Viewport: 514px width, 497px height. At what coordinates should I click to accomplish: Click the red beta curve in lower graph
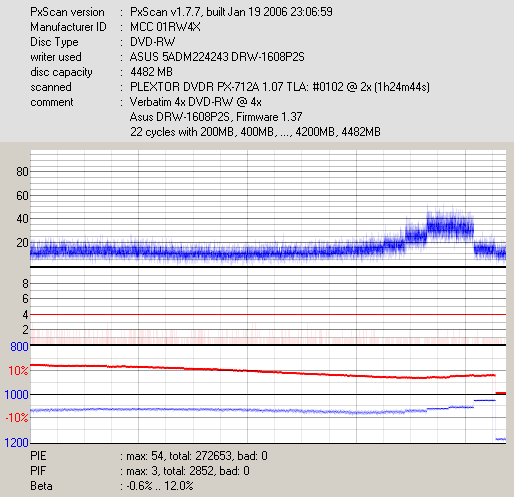click(263, 372)
